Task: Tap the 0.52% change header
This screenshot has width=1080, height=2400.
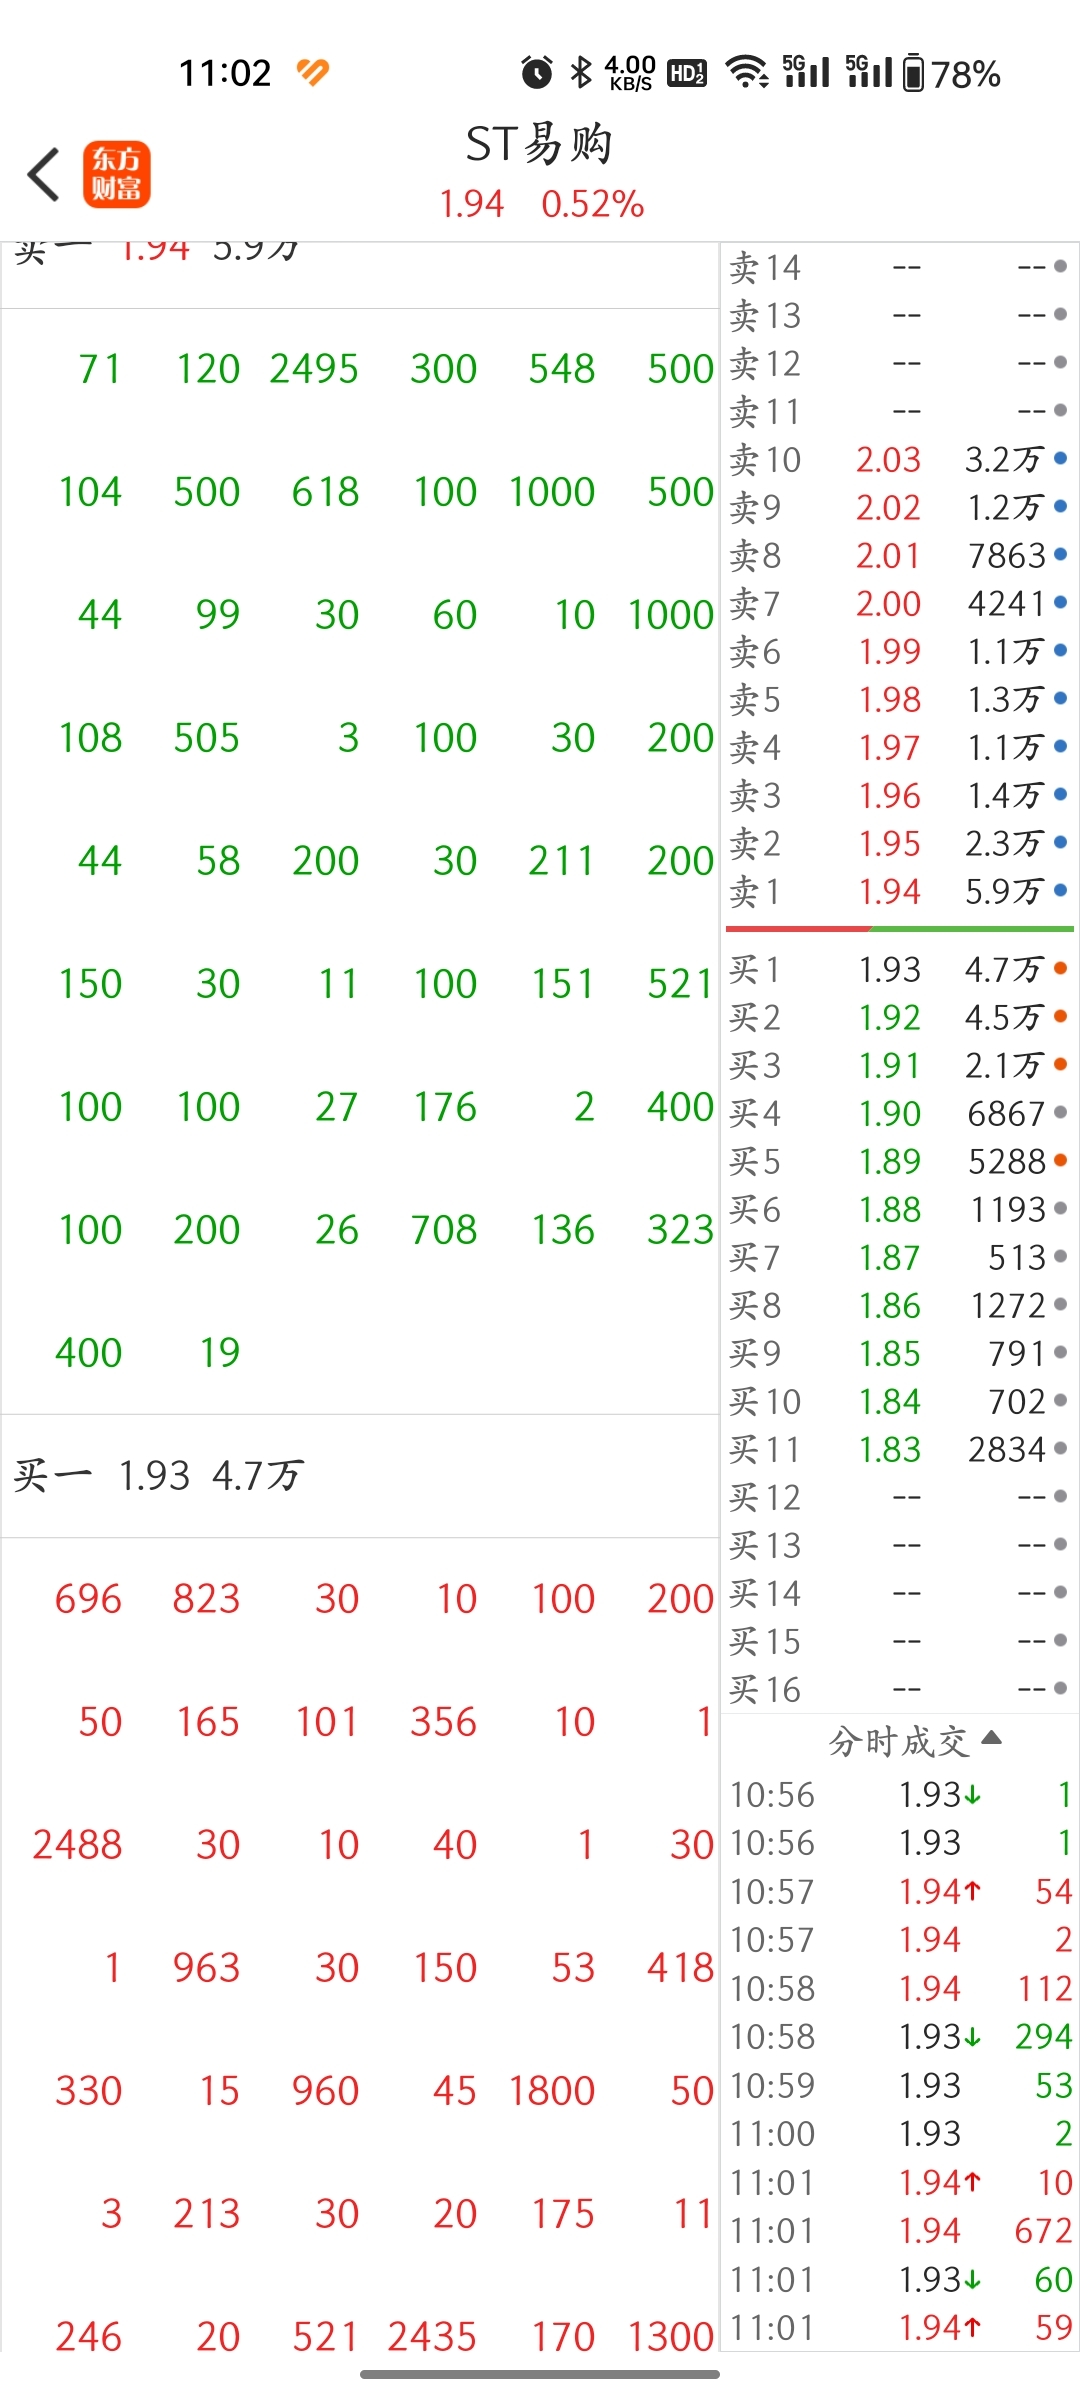Action: 592,204
